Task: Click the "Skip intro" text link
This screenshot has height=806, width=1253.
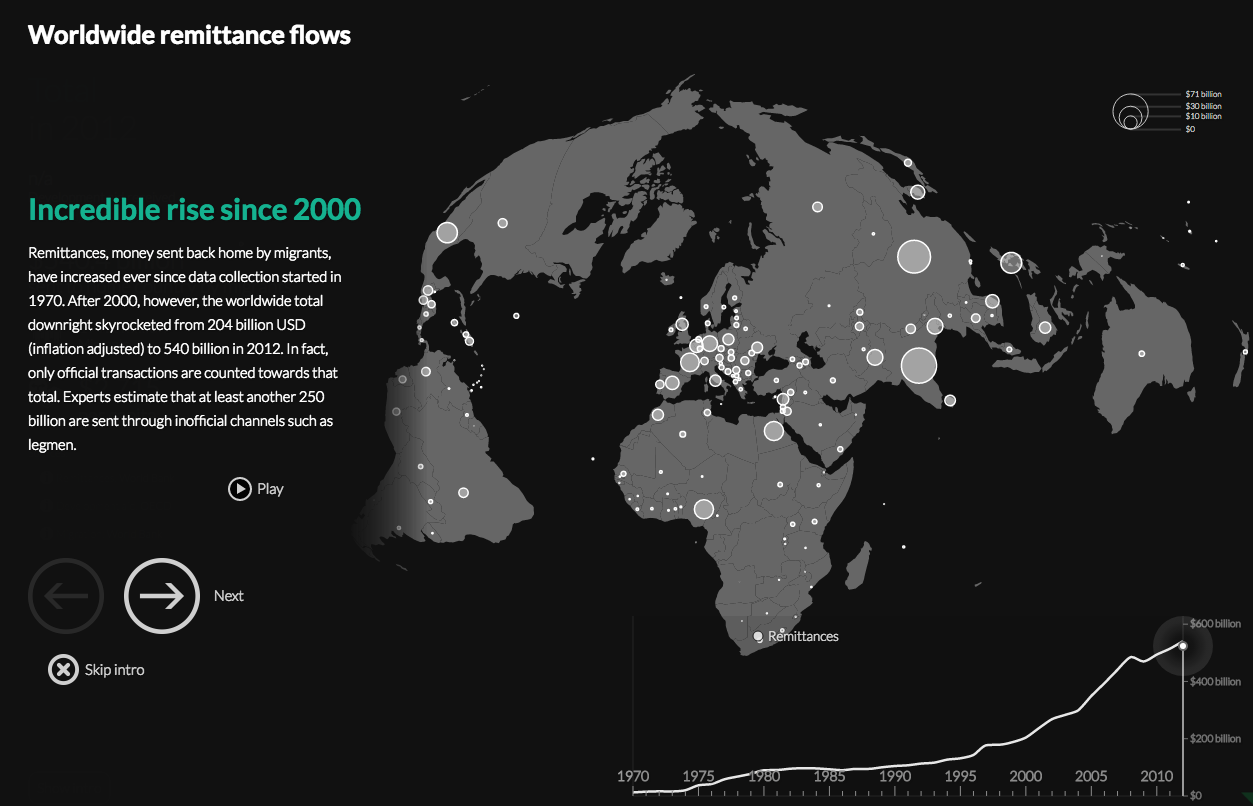Action: pos(115,670)
